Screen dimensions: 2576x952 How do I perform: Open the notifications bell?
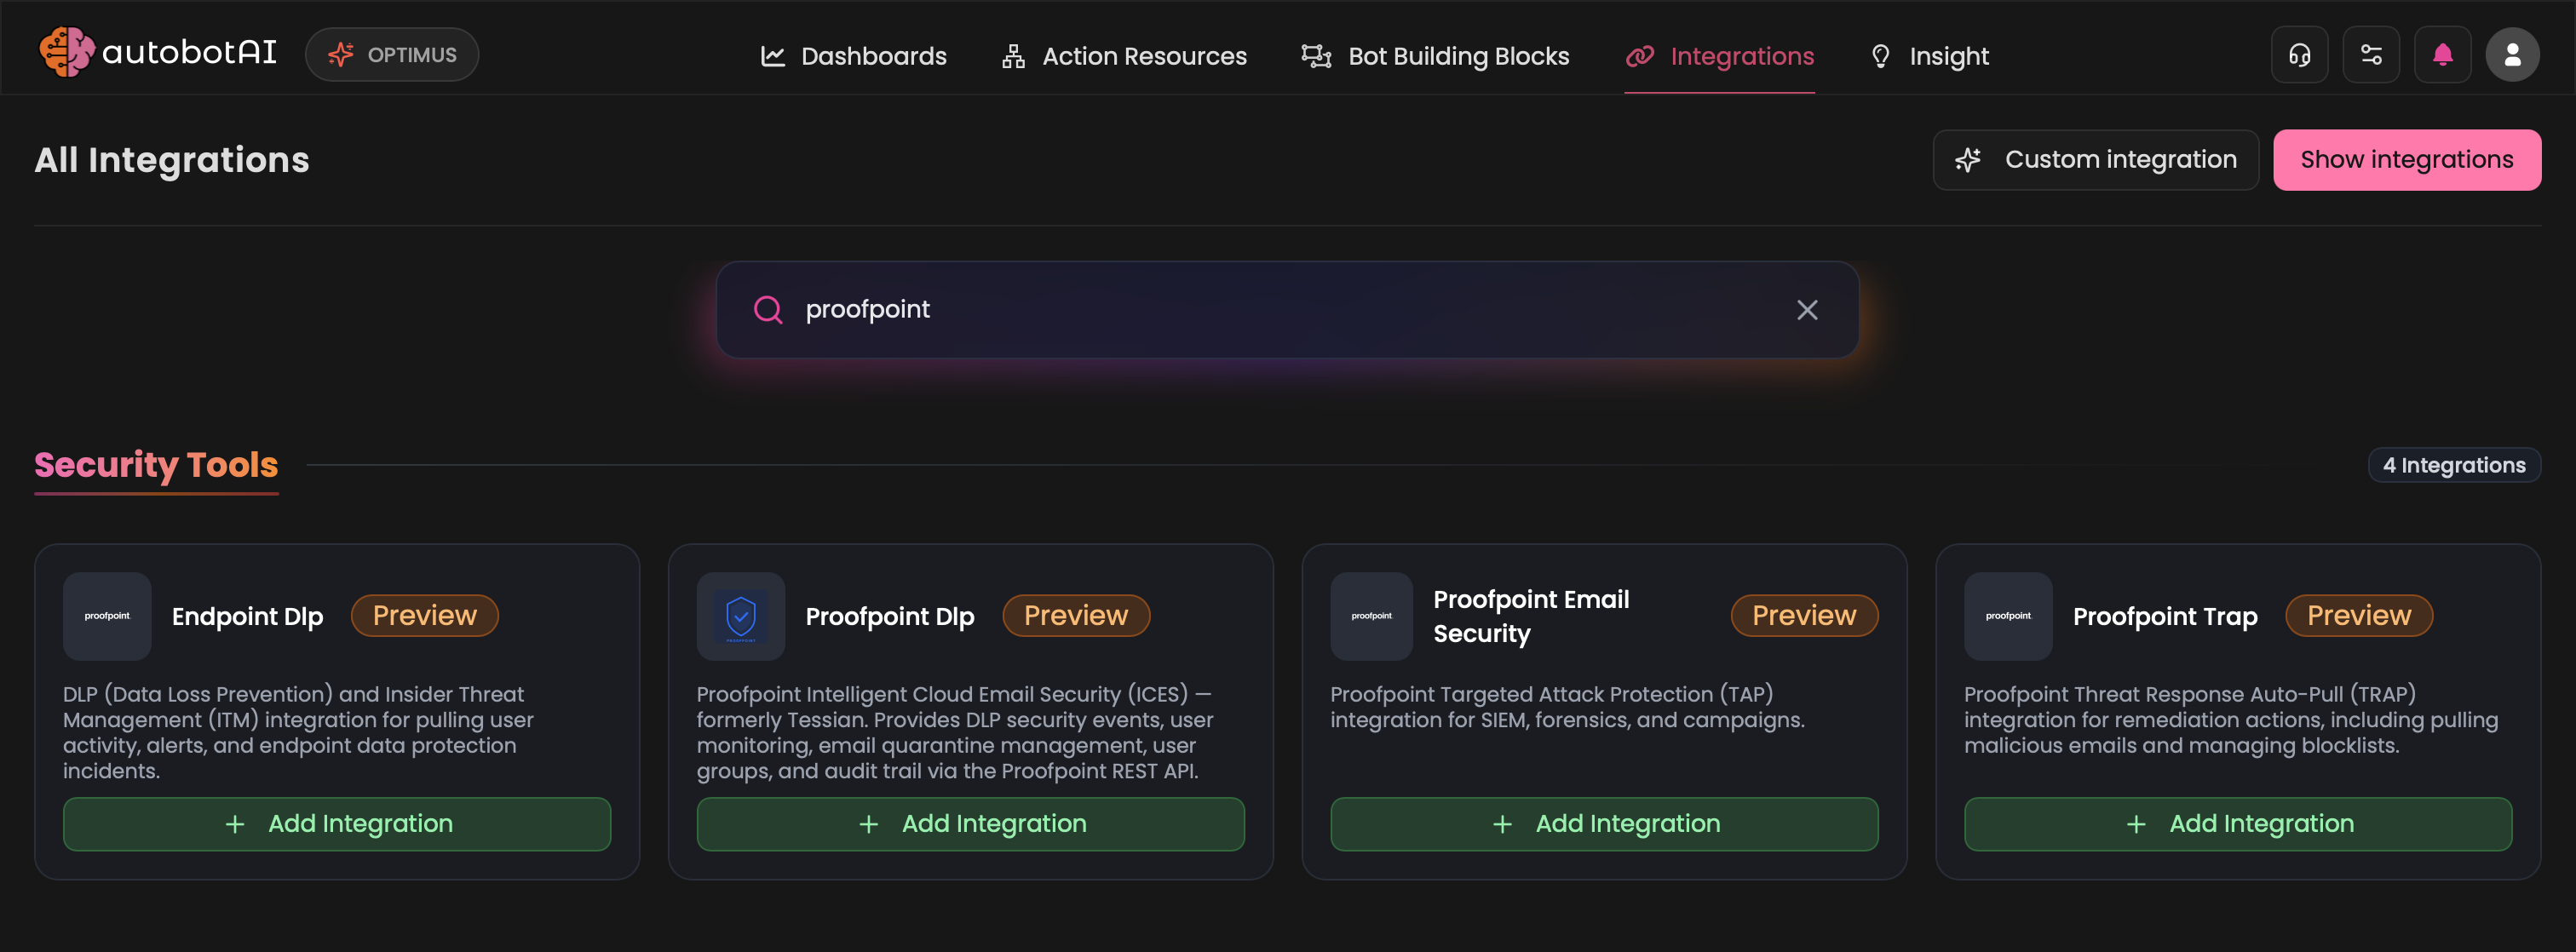pyautogui.click(x=2442, y=55)
